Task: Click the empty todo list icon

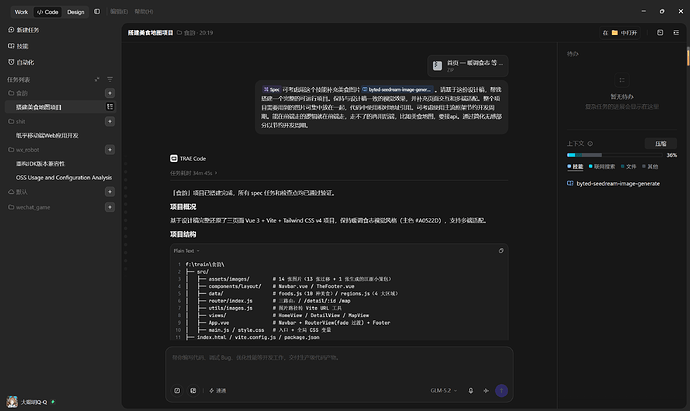Action: [622, 80]
